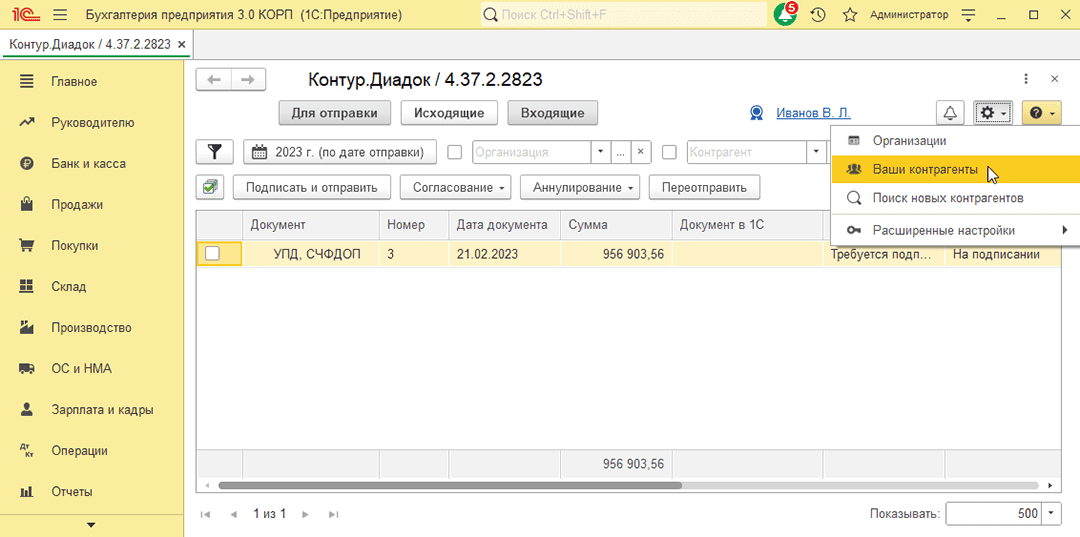Expand more sidebar sections with bottom arrow
The image size is (1080, 537).
point(91,525)
